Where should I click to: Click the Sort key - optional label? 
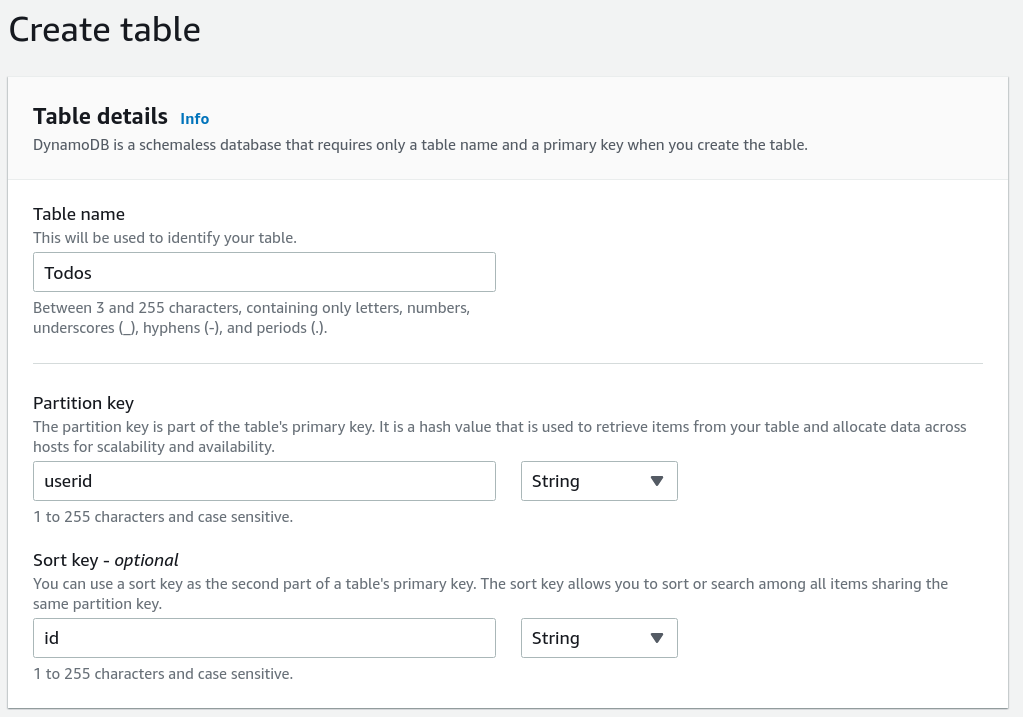pyautogui.click(x=106, y=560)
